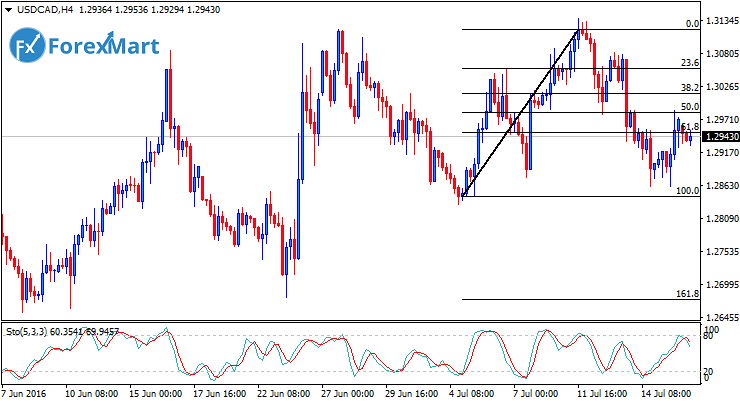Select the 50.0 Fibonacci level label

689,106
